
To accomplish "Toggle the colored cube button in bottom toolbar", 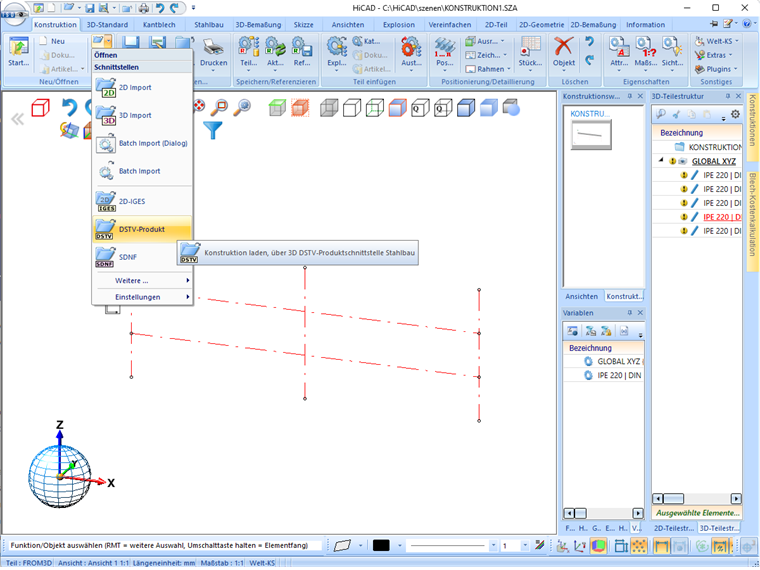I will (x=599, y=546).
